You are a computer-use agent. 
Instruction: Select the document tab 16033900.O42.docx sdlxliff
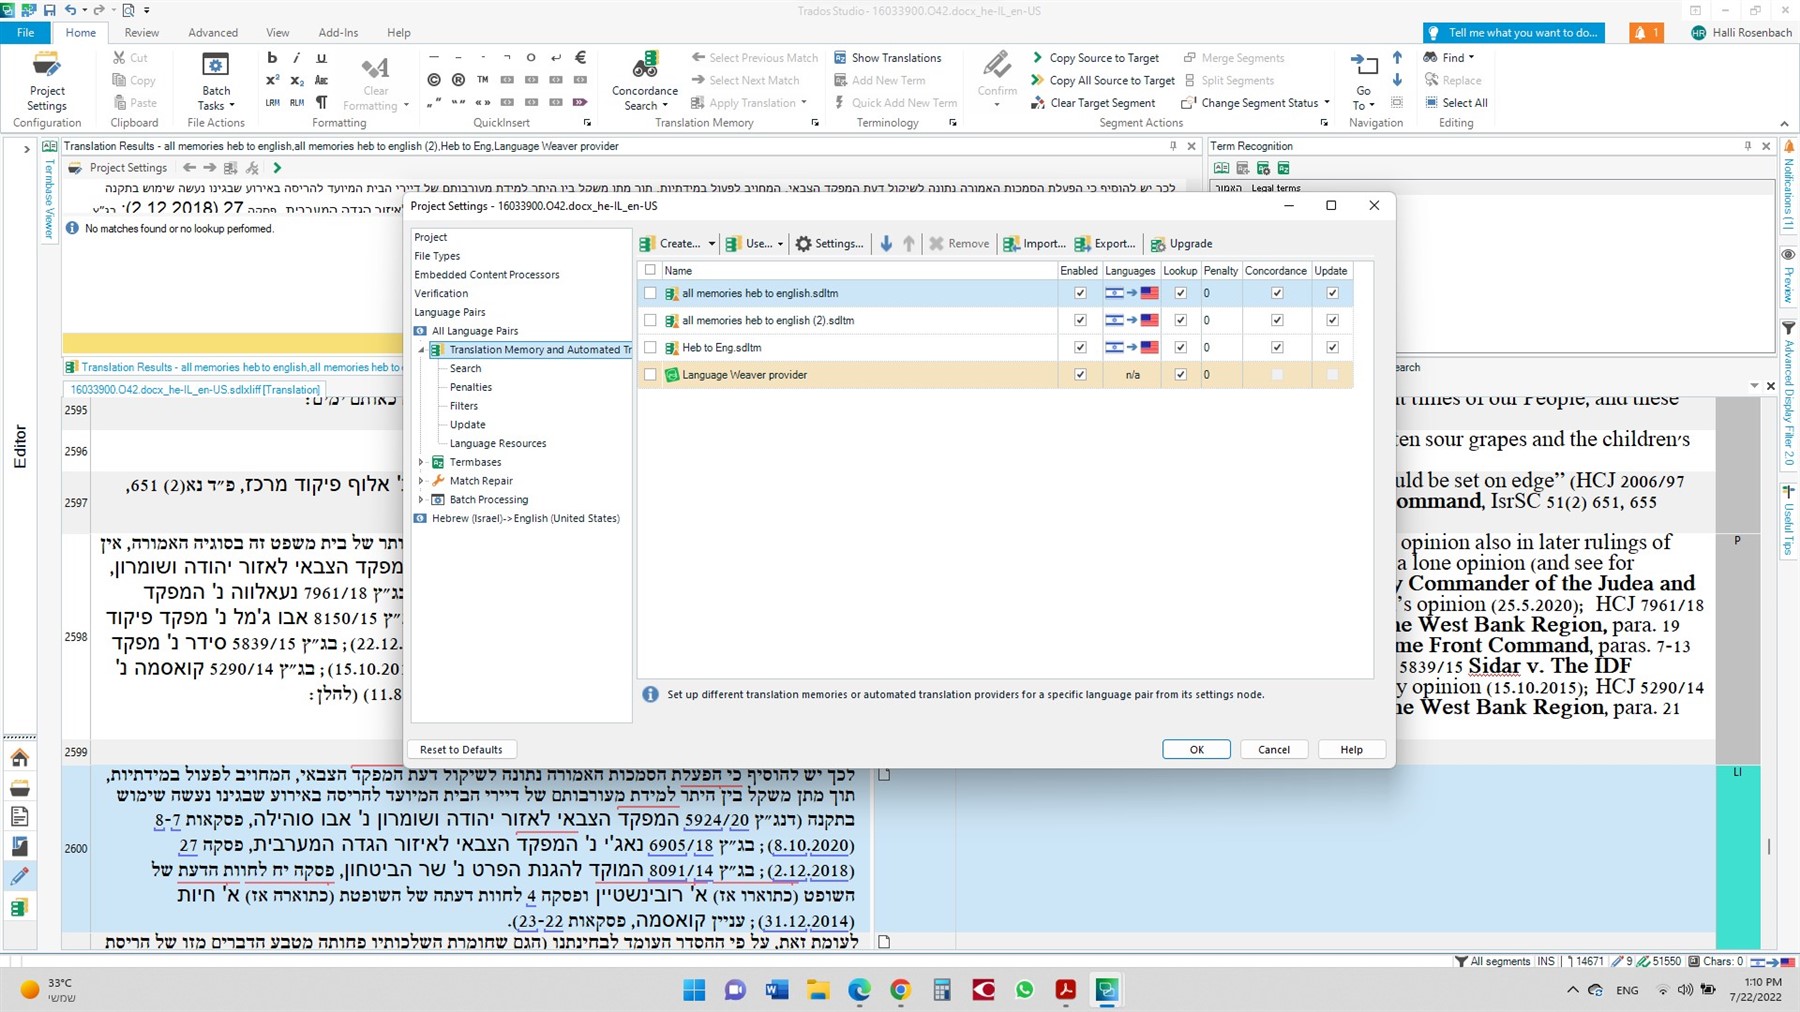pyautogui.click(x=195, y=390)
